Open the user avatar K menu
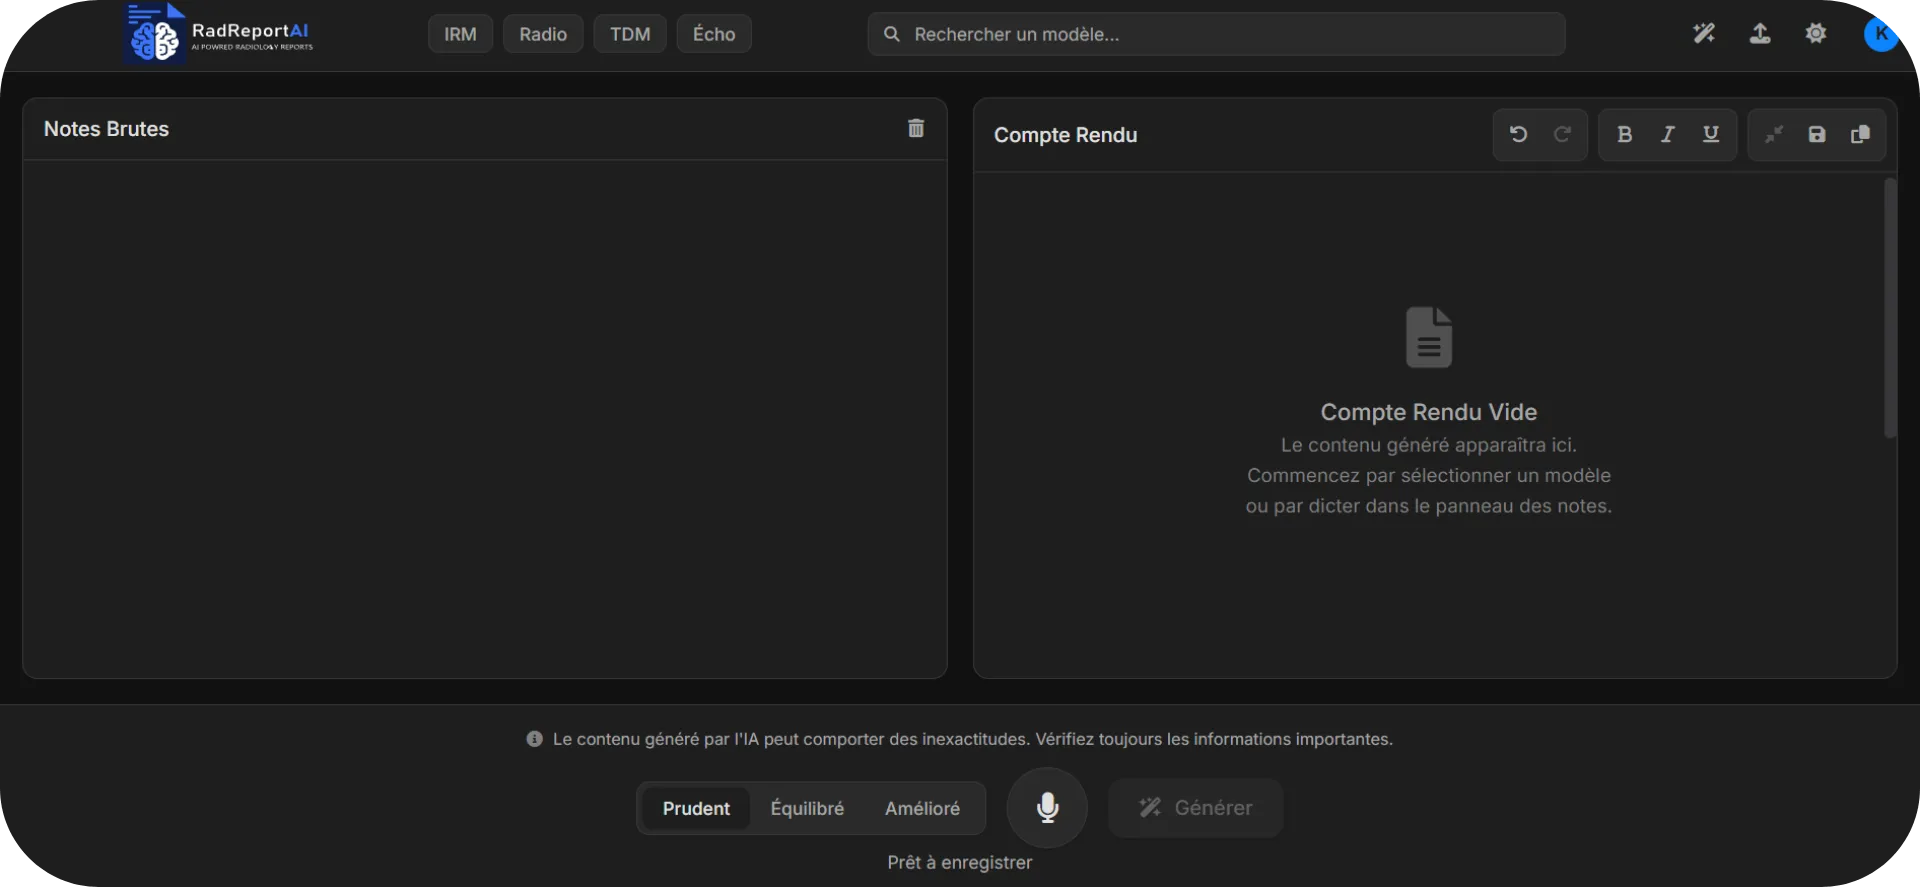1920x887 pixels. pos(1881,34)
